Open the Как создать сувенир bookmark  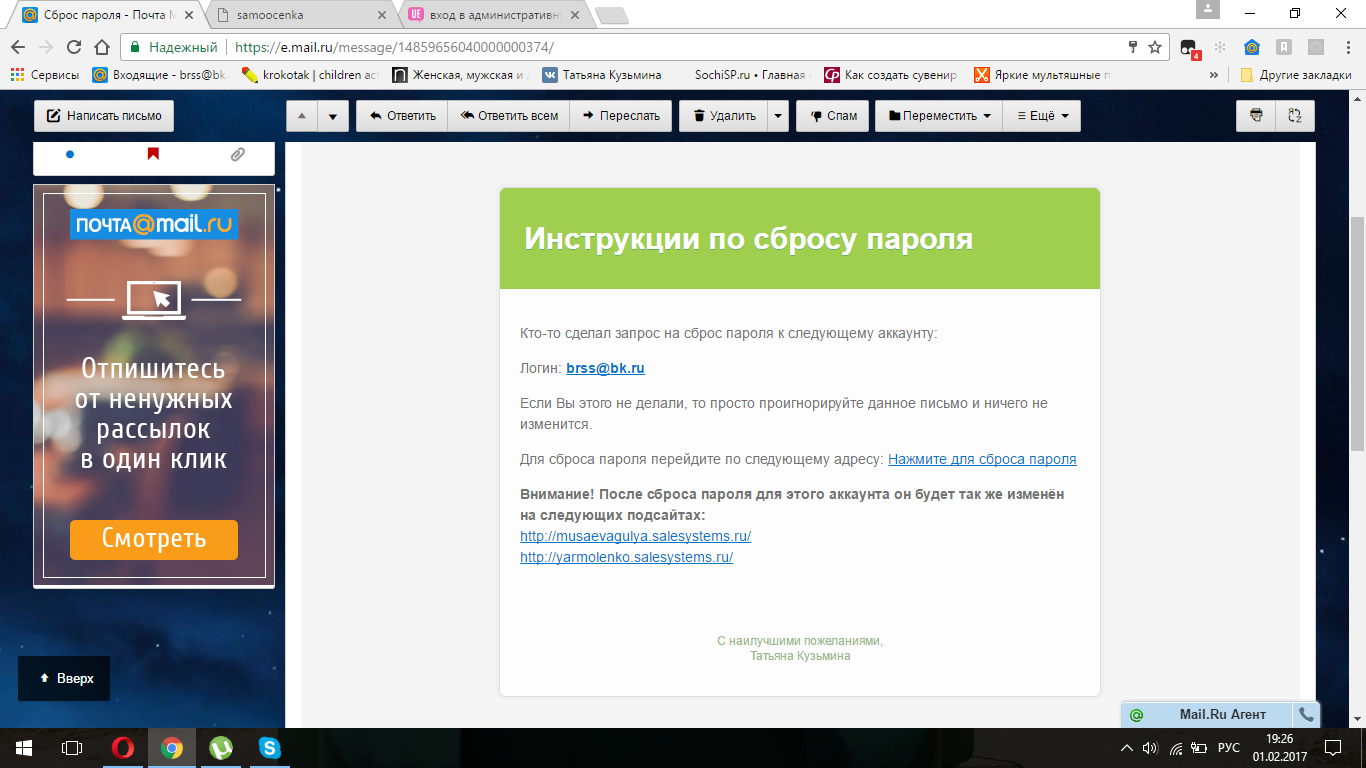click(890, 75)
